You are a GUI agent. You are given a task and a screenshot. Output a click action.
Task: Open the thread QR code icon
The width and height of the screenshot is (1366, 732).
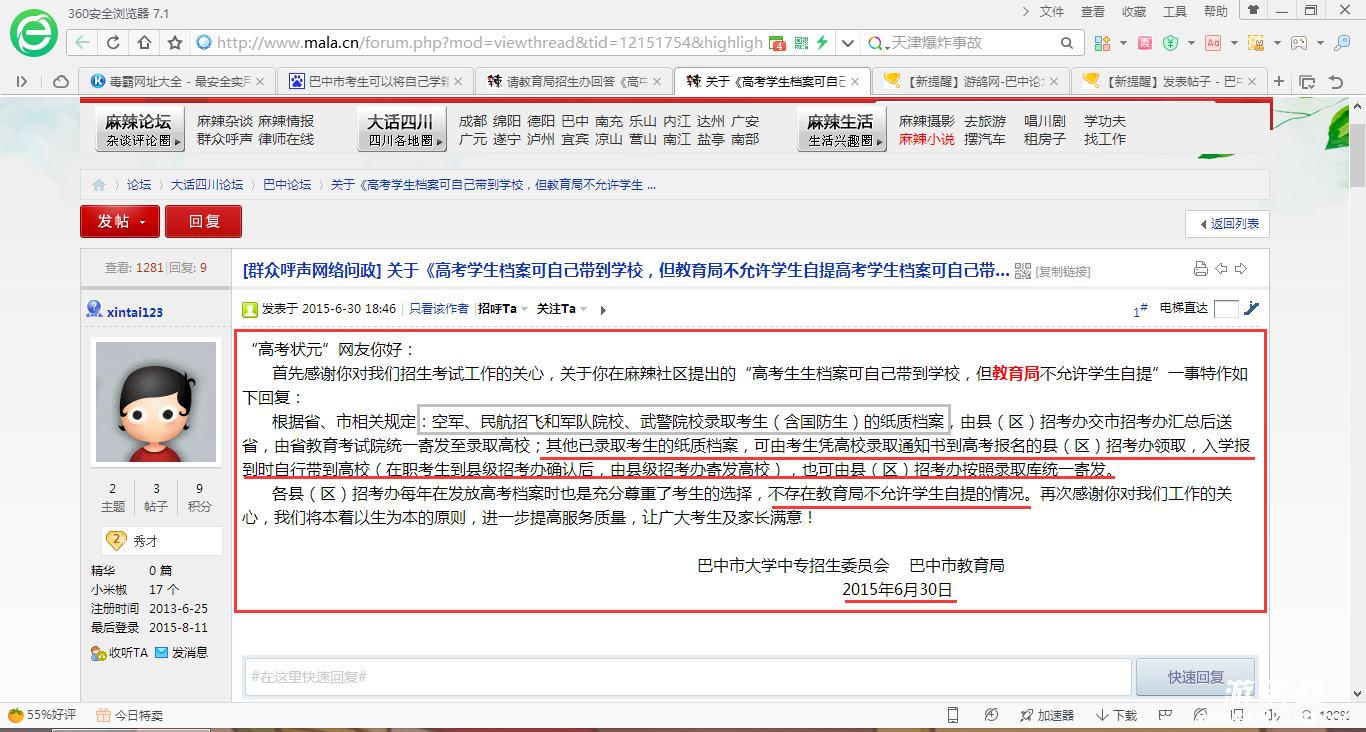[x=1022, y=271]
